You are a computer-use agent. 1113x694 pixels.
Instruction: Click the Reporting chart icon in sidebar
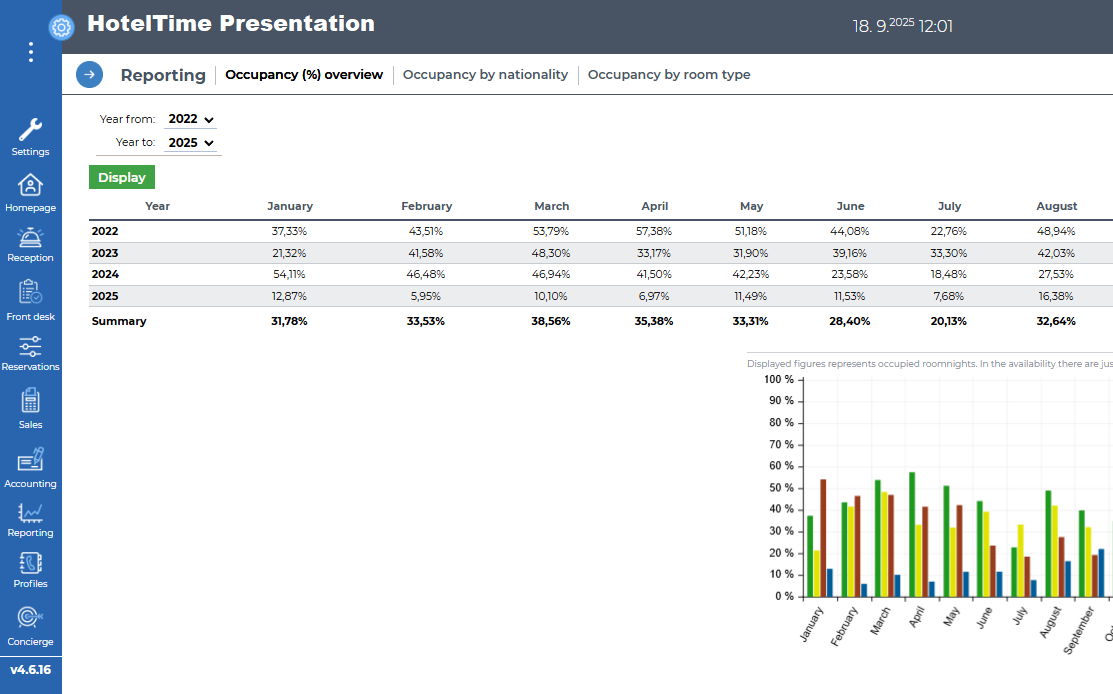[30, 513]
